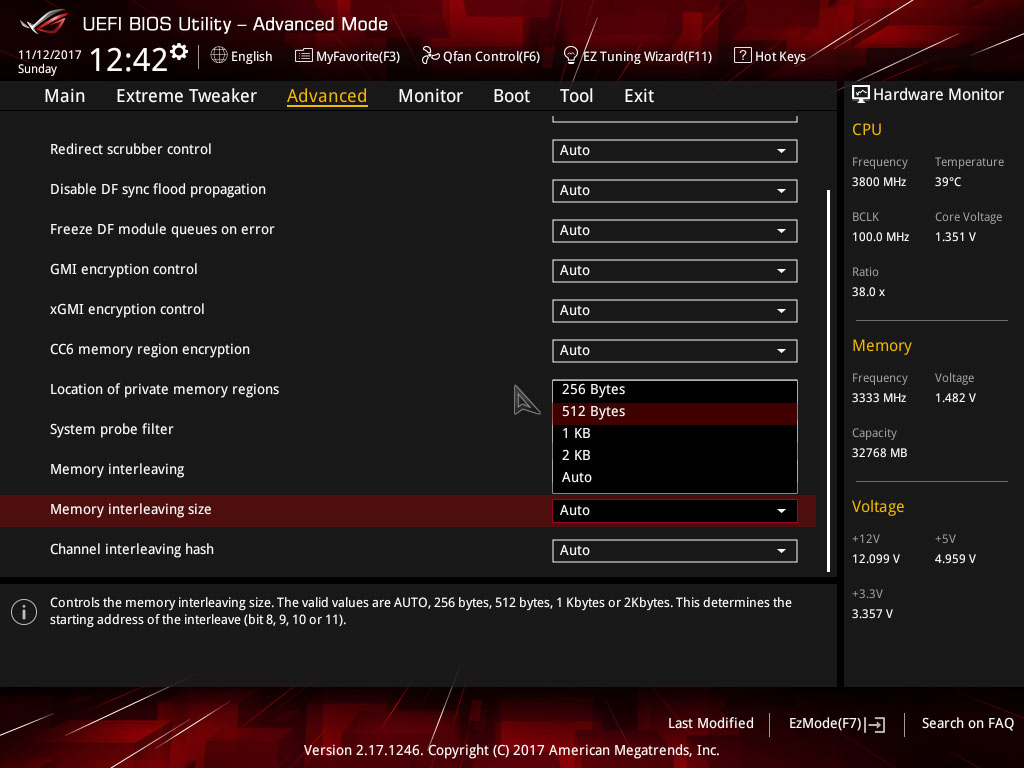Click the info icon beside help text
This screenshot has height=768, width=1024.
[24, 612]
